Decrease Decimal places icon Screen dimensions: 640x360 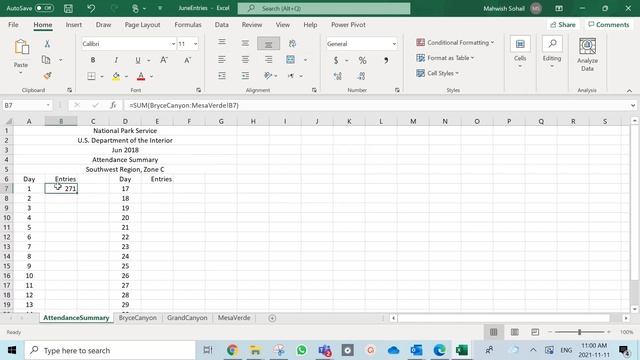[x=361, y=76]
